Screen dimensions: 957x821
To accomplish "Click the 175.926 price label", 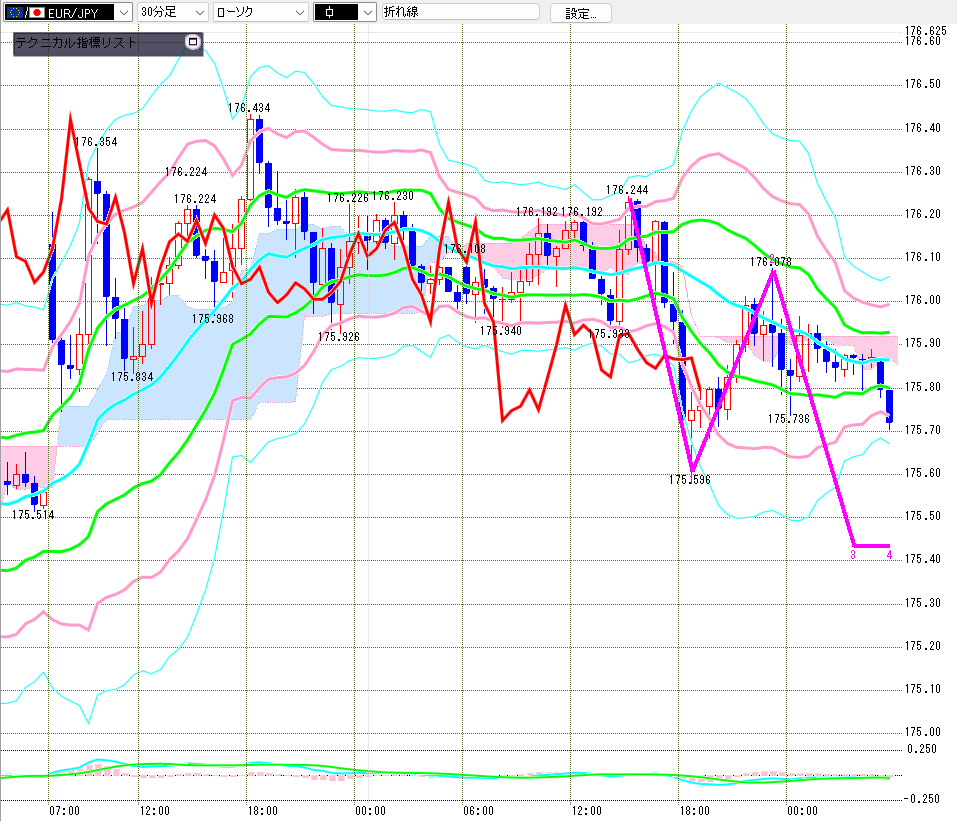I will (x=339, y=336).
